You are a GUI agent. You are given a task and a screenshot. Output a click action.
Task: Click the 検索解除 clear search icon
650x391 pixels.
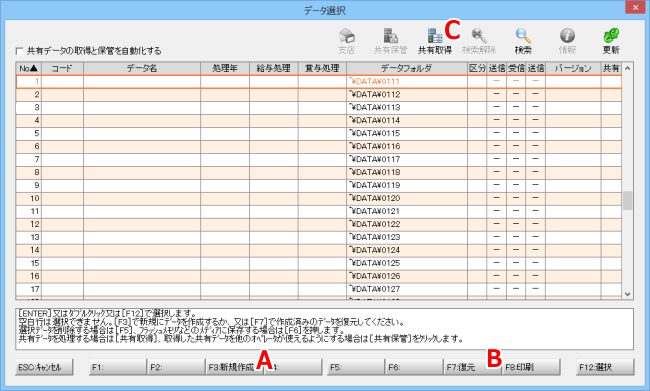point(479,41)
